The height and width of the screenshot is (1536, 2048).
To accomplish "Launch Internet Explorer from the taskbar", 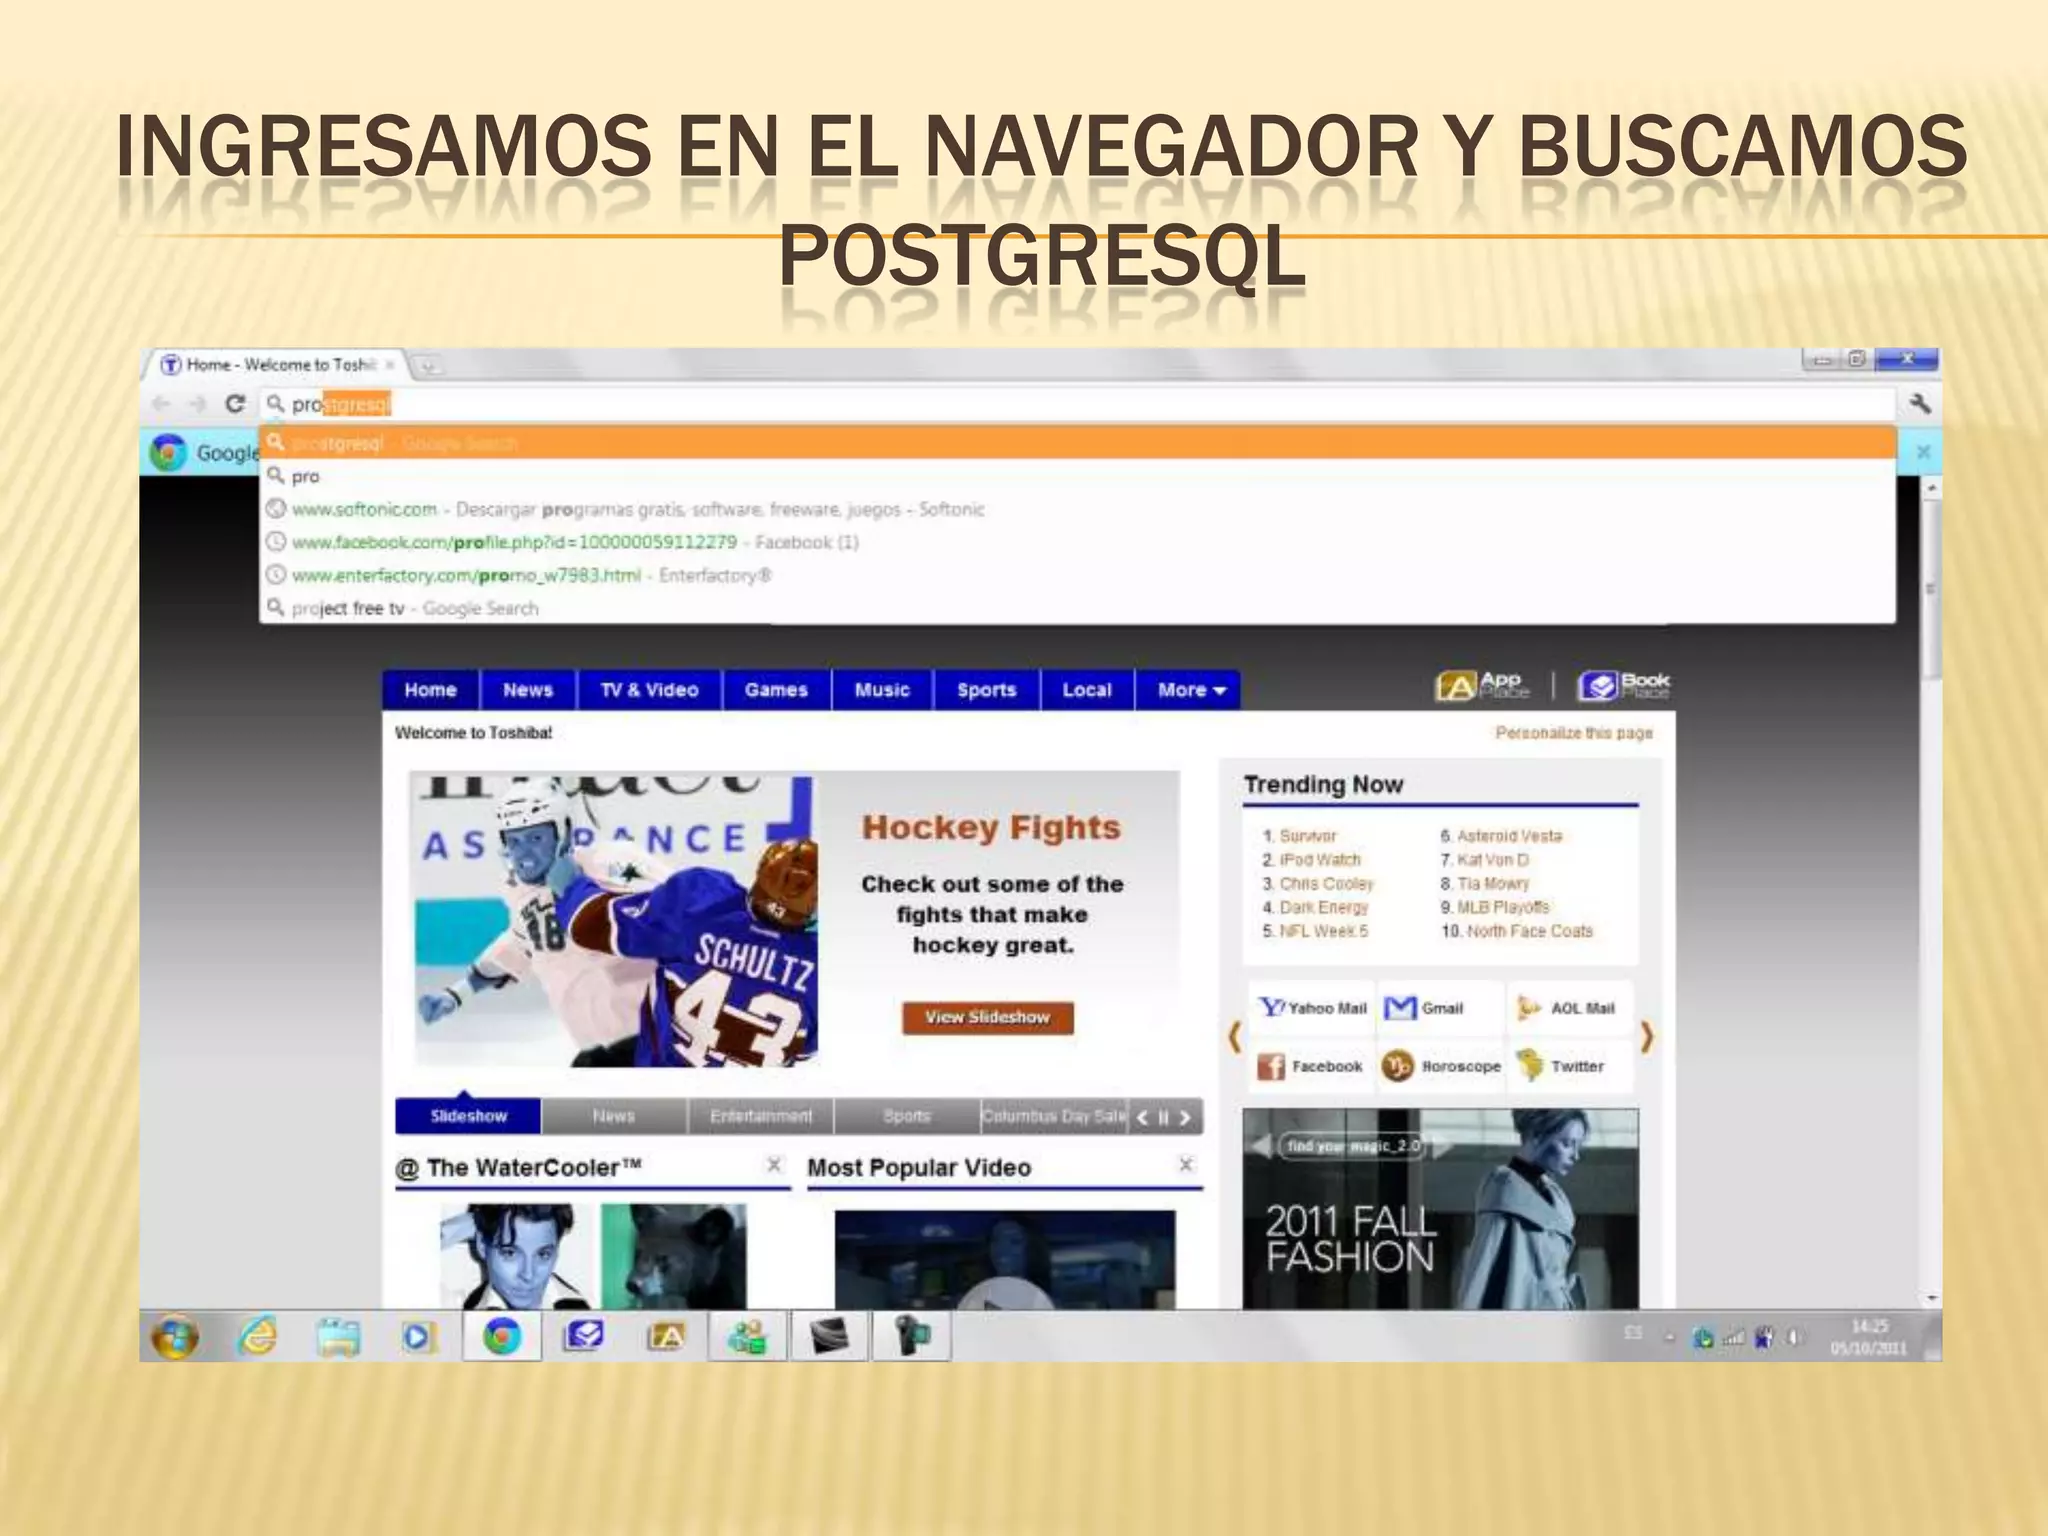I will 258,1337.
